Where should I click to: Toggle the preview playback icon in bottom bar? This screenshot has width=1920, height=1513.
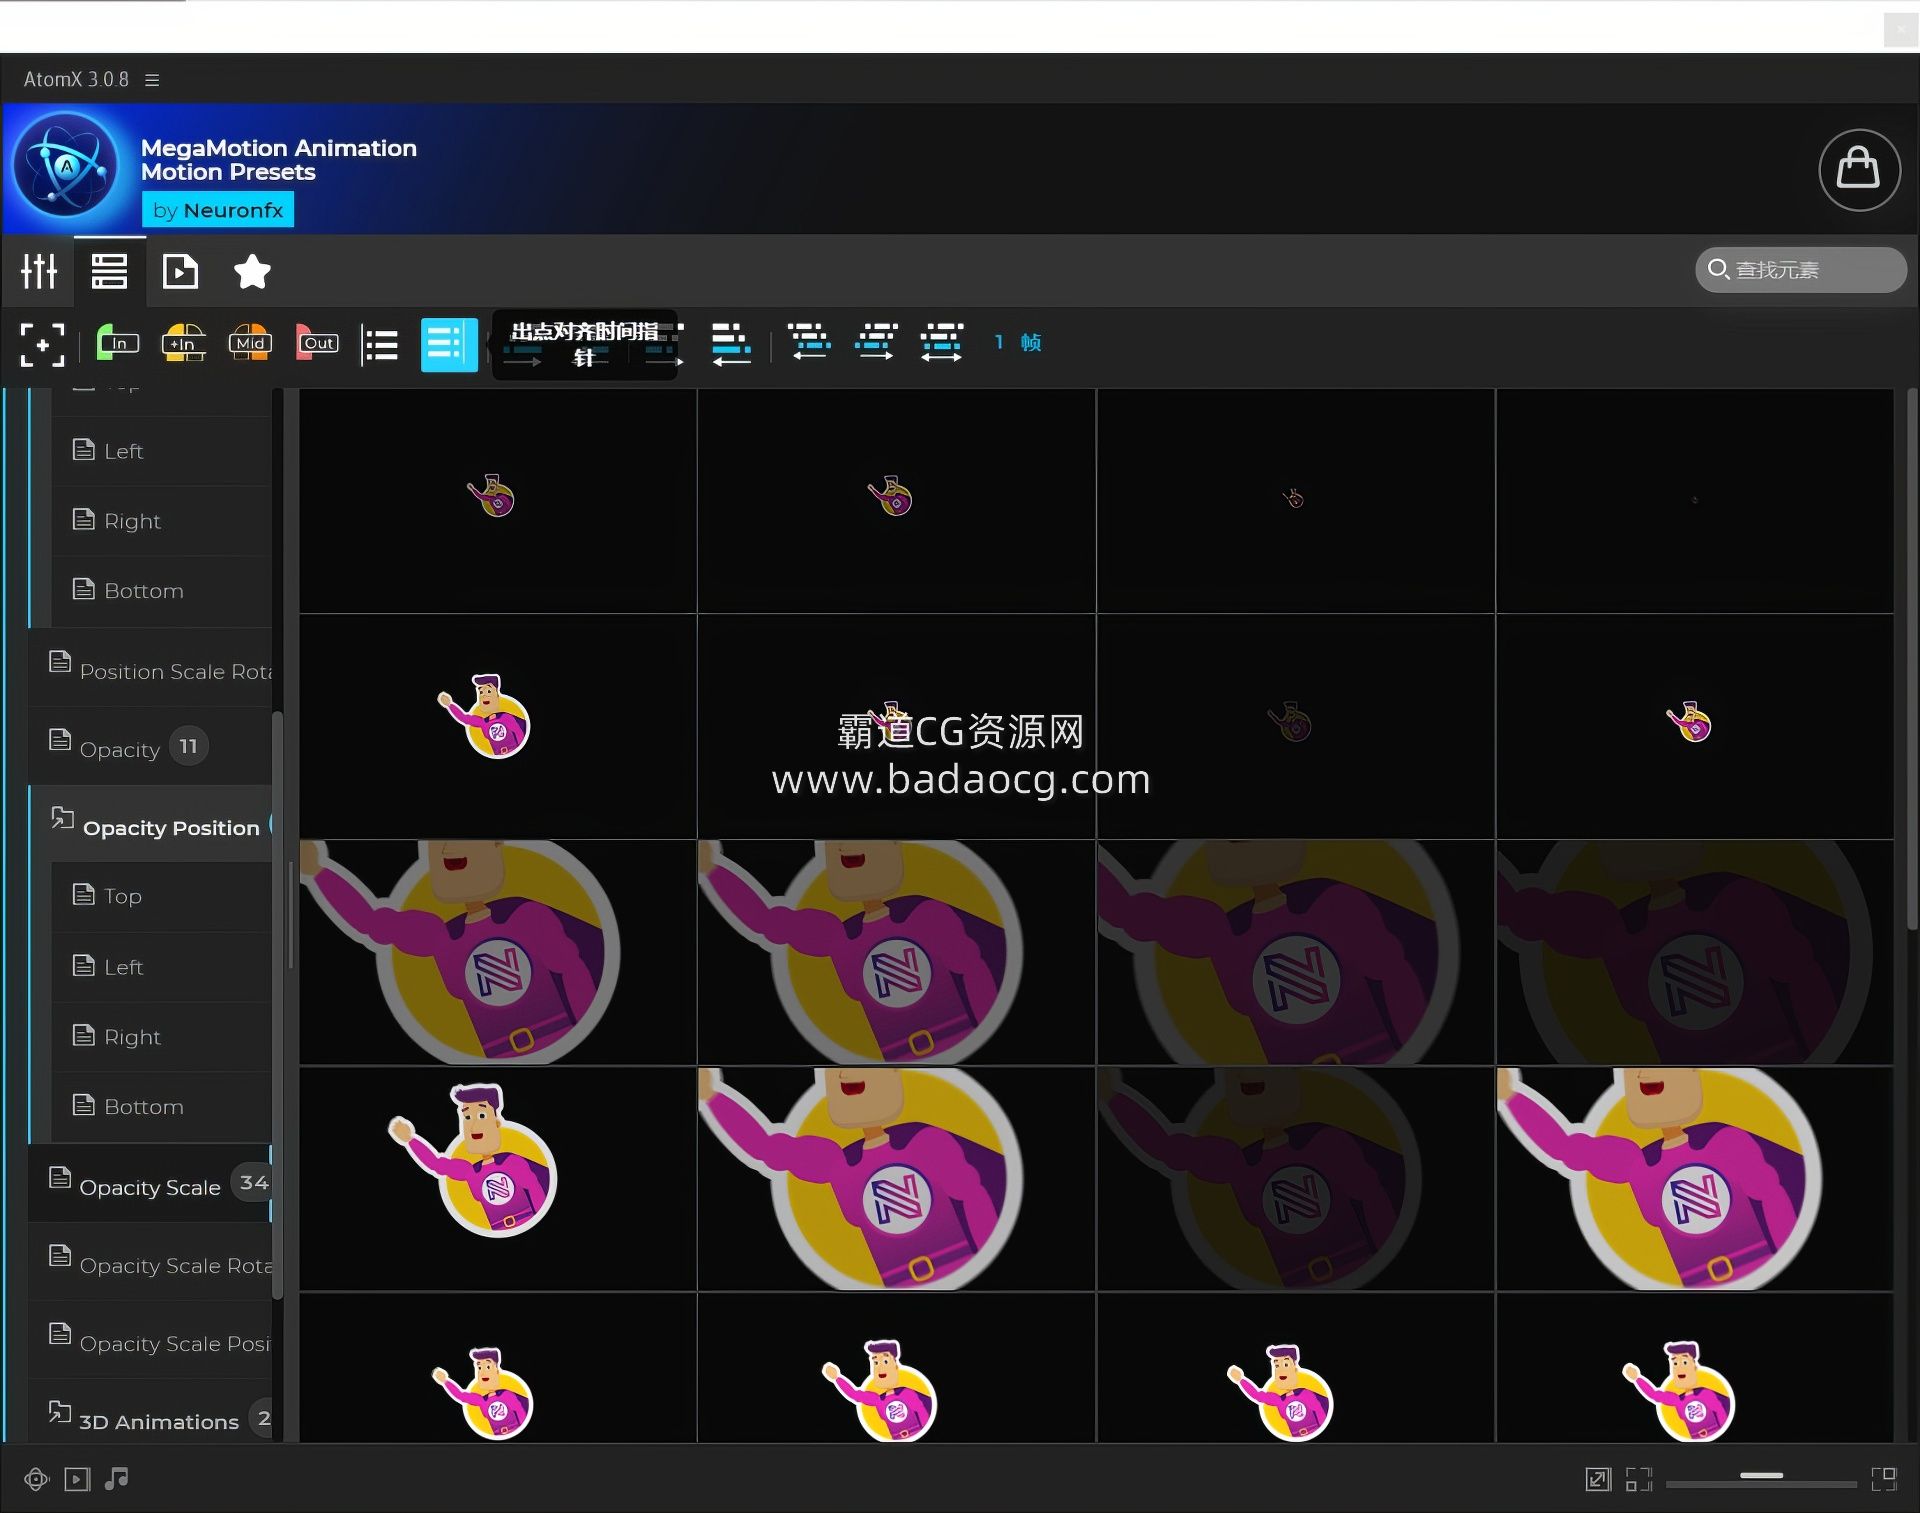pyautogui.click(x=77, y=1479)
